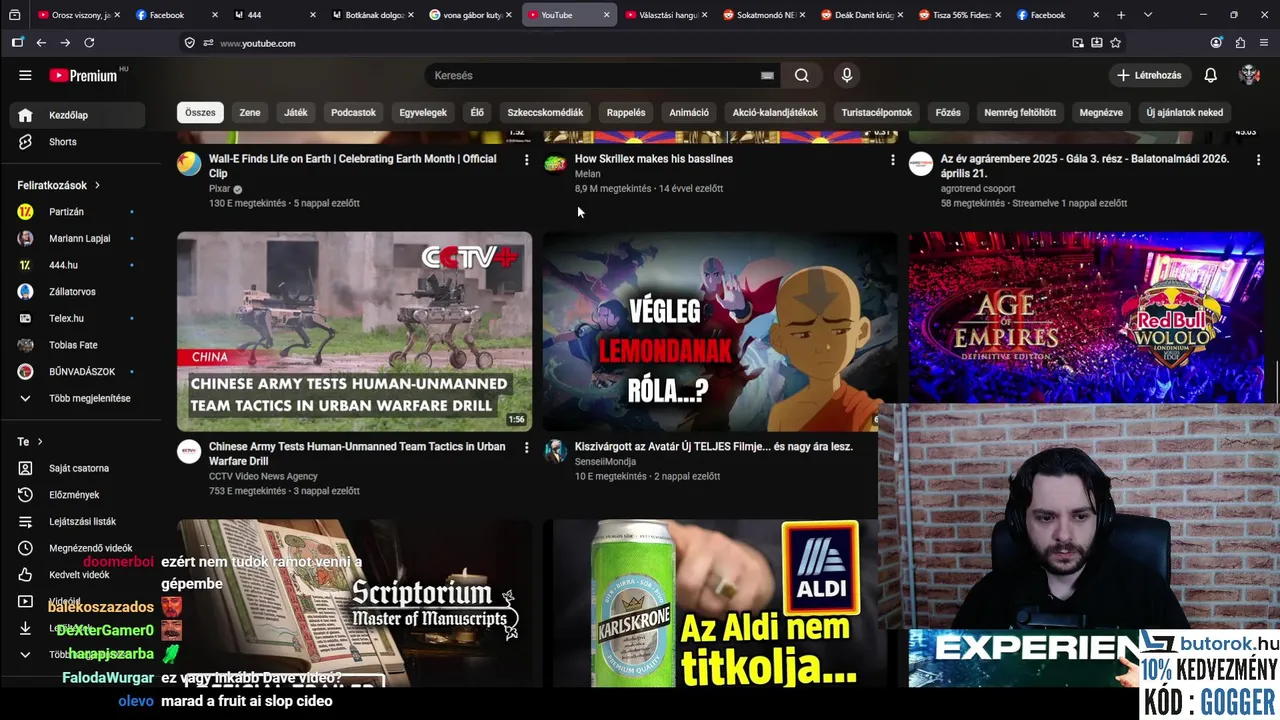Viewport: 1280px width, 720px height.
Task: Close the YouTube browser tab
Action: [x=606, y=15]
